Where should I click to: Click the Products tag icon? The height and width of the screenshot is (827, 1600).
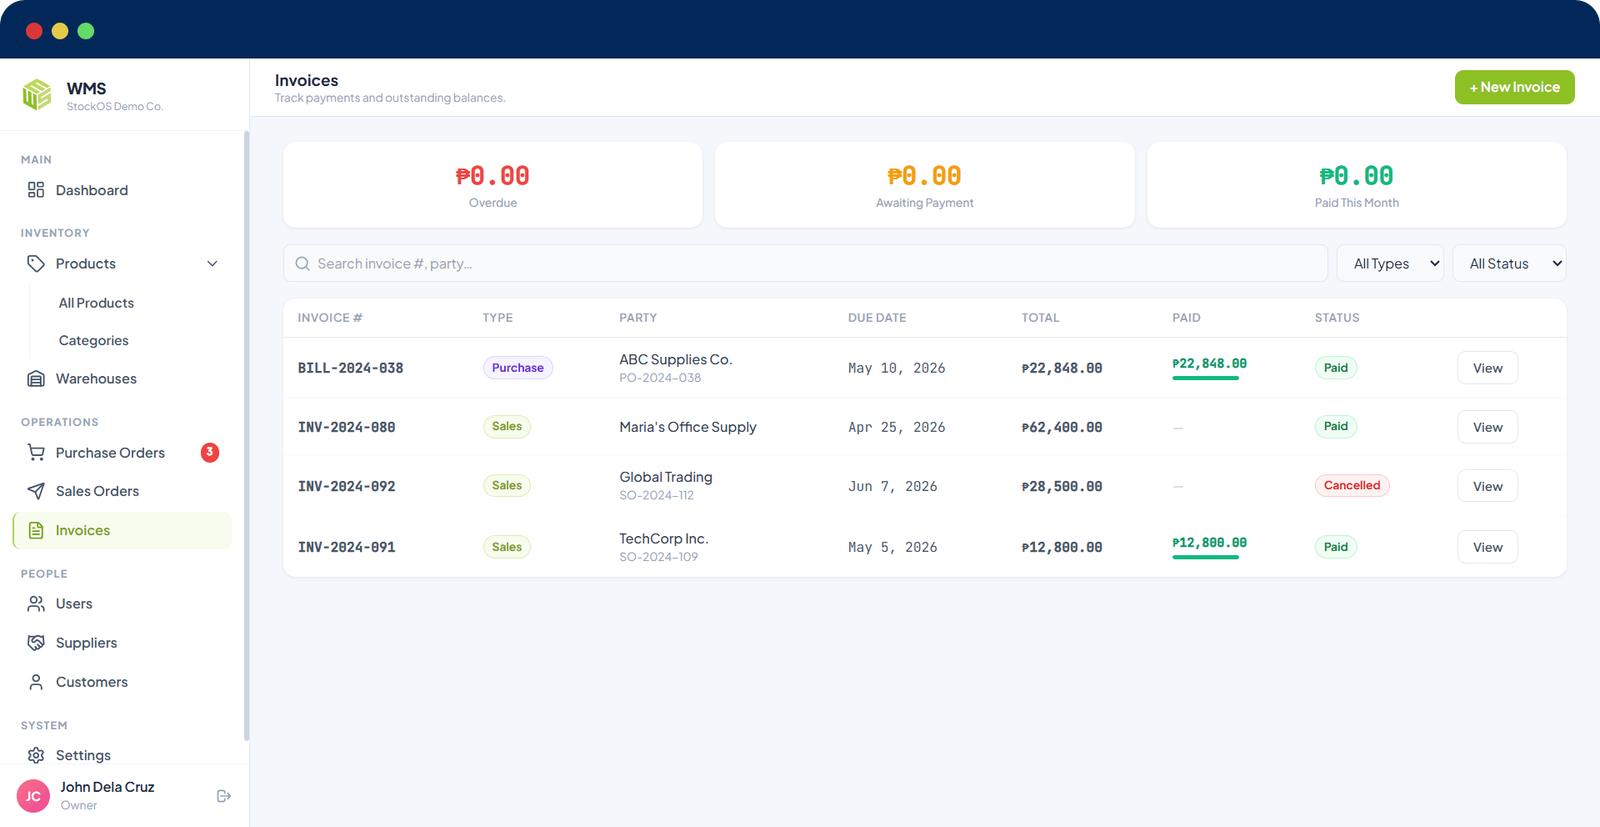[x=36, y=264]
